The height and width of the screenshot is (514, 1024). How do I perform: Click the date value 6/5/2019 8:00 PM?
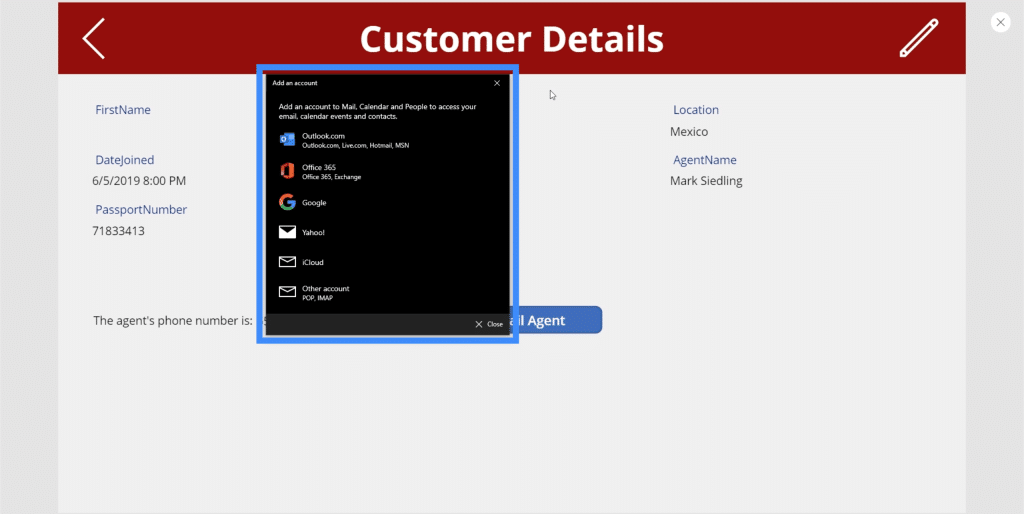pos(139,181)
